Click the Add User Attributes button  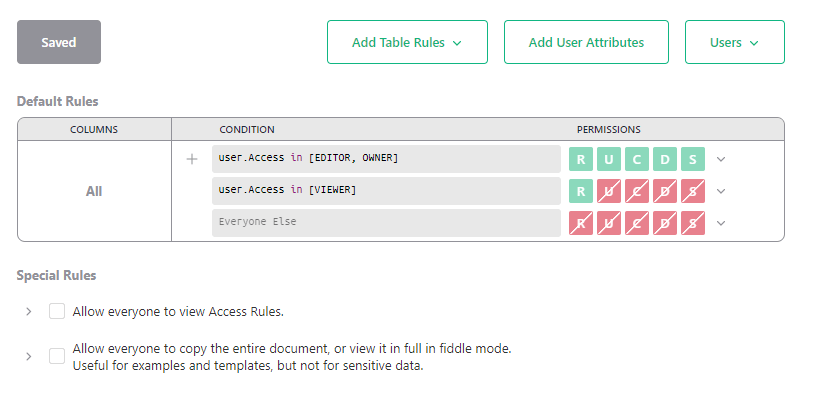pos(586,42)
